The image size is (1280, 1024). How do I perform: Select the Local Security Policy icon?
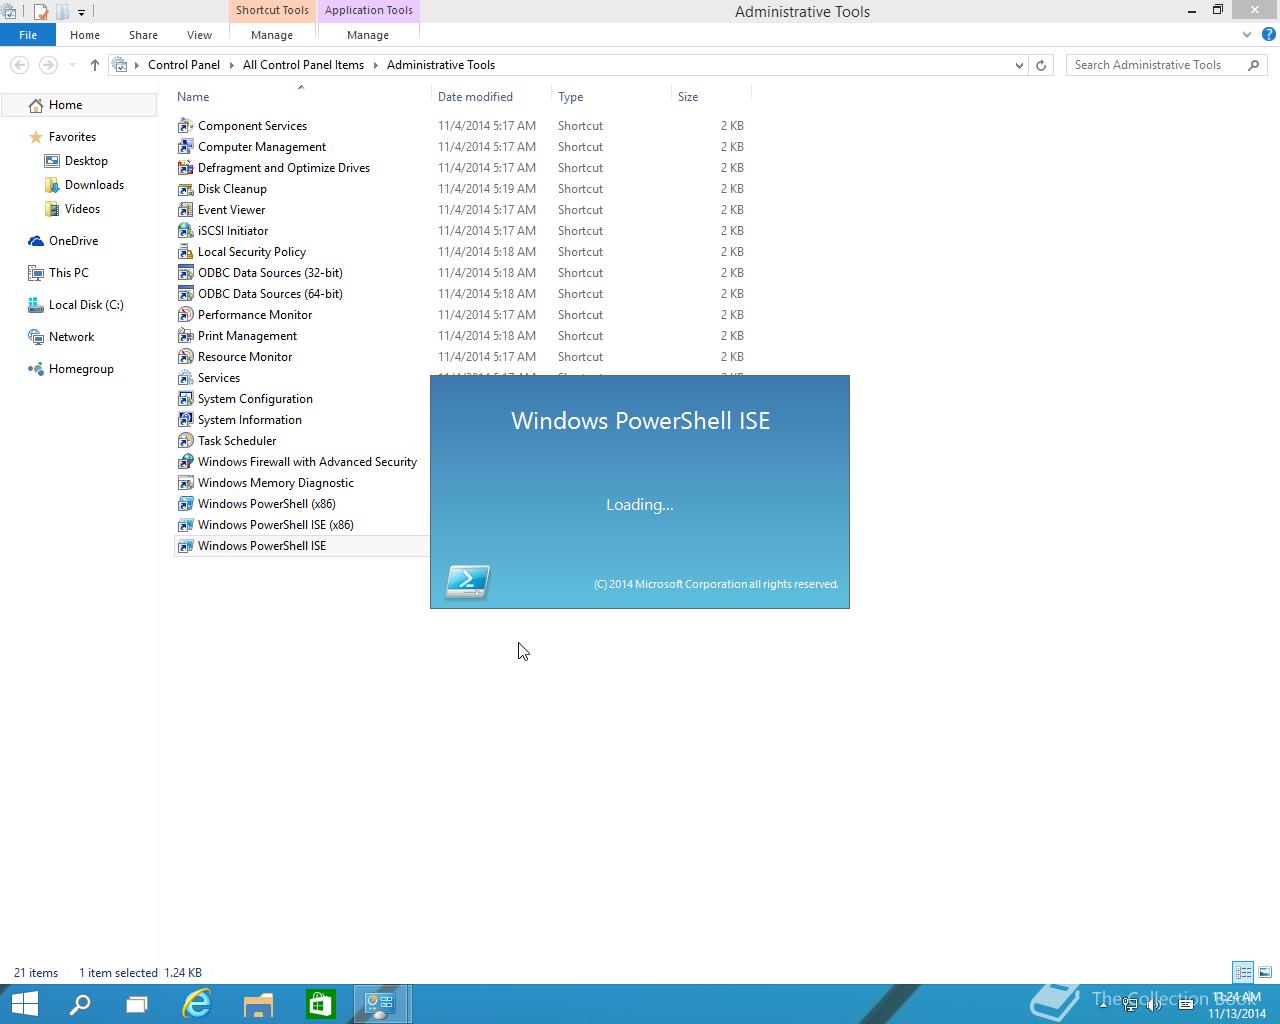[x=185, y=252]
